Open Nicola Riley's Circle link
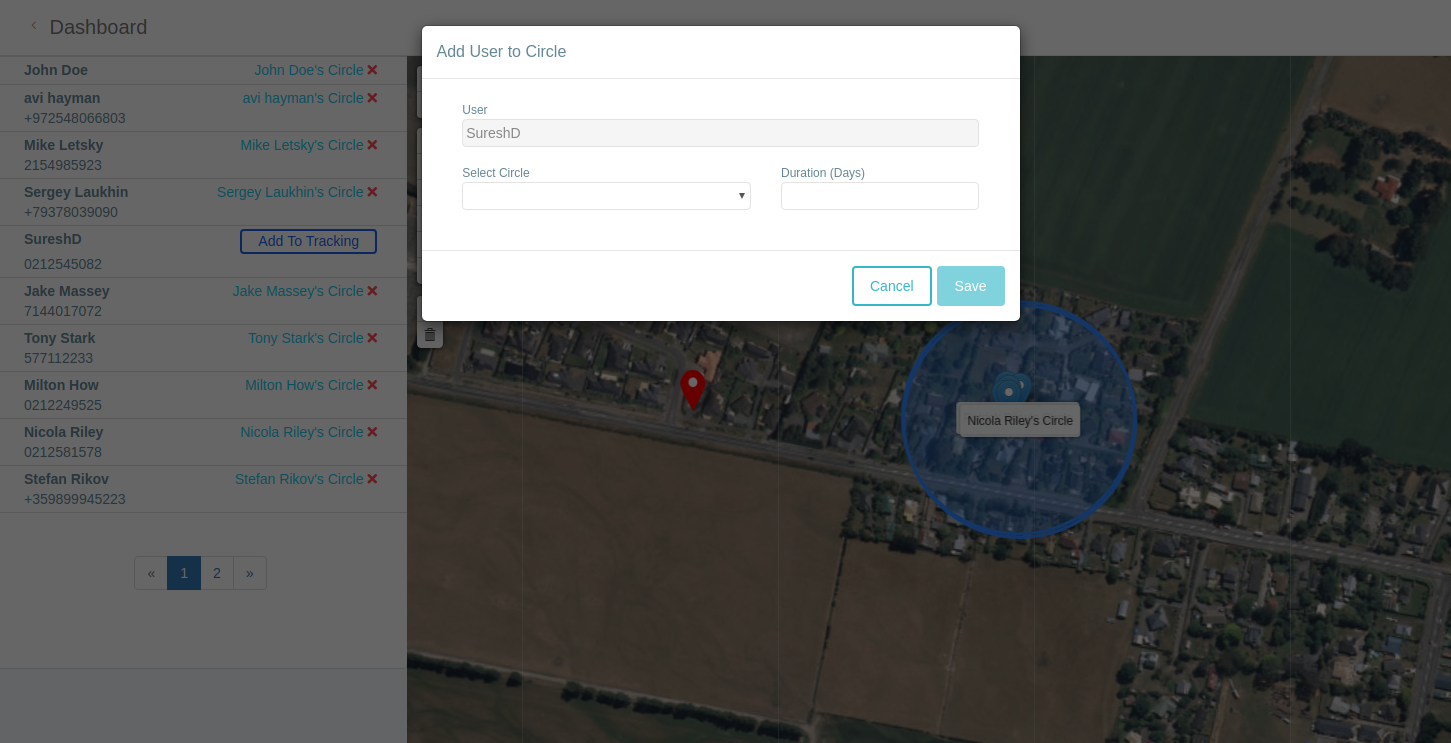The width and height of the screenshot is (1451, 743). [302, 432]
